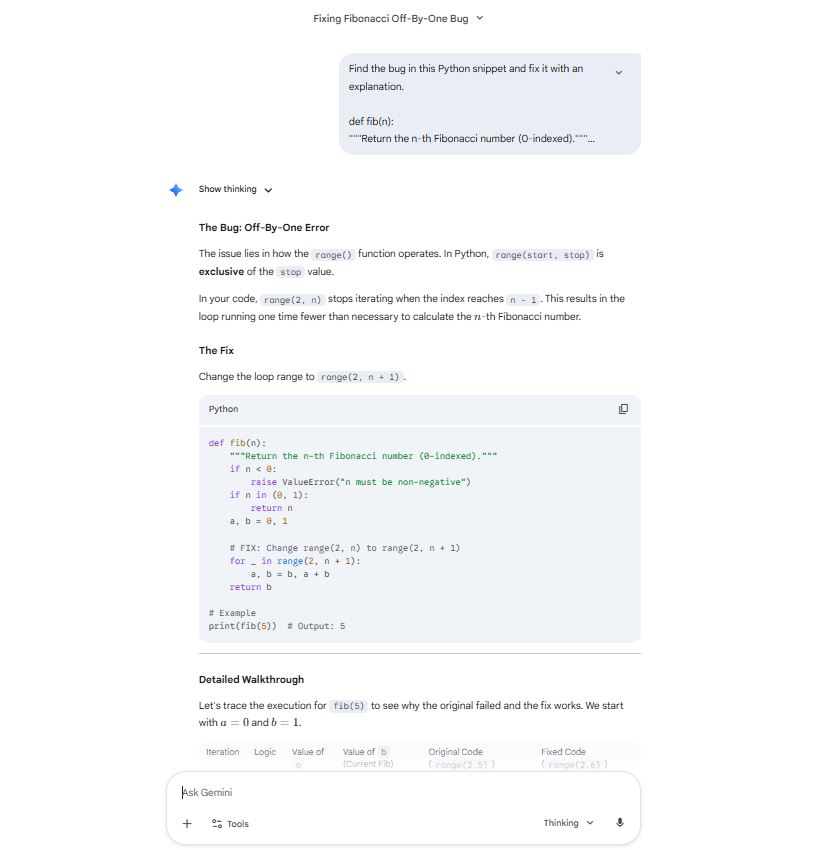Click the 'def fib(n):' line in code block
This screenshot has width=837, height=850.
pyautogui.click(x=237, y=442)
